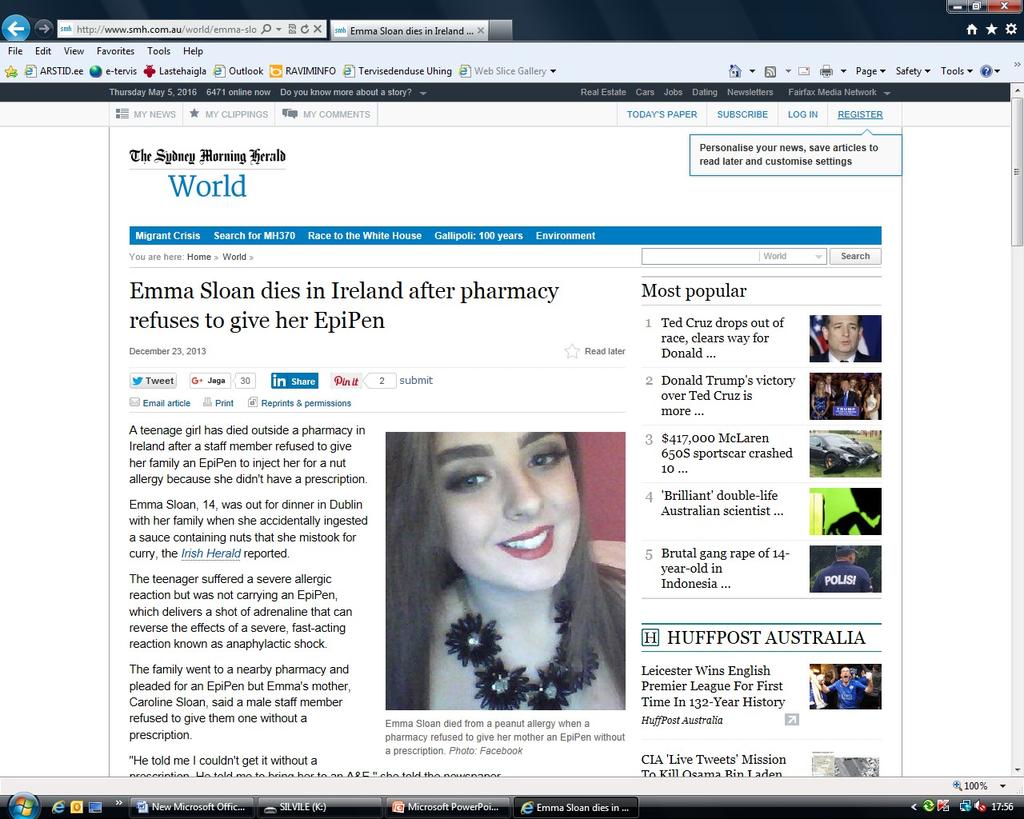Click the address bar URL field

(x=167, y=29)
